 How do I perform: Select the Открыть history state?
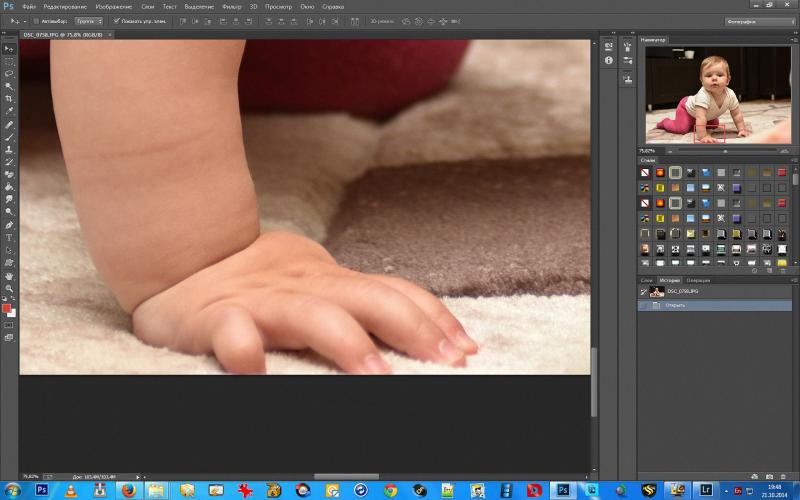tap(715, 305)
